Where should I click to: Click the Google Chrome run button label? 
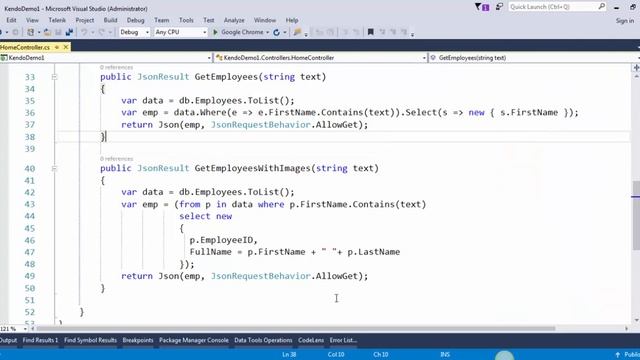pos(242,32)
